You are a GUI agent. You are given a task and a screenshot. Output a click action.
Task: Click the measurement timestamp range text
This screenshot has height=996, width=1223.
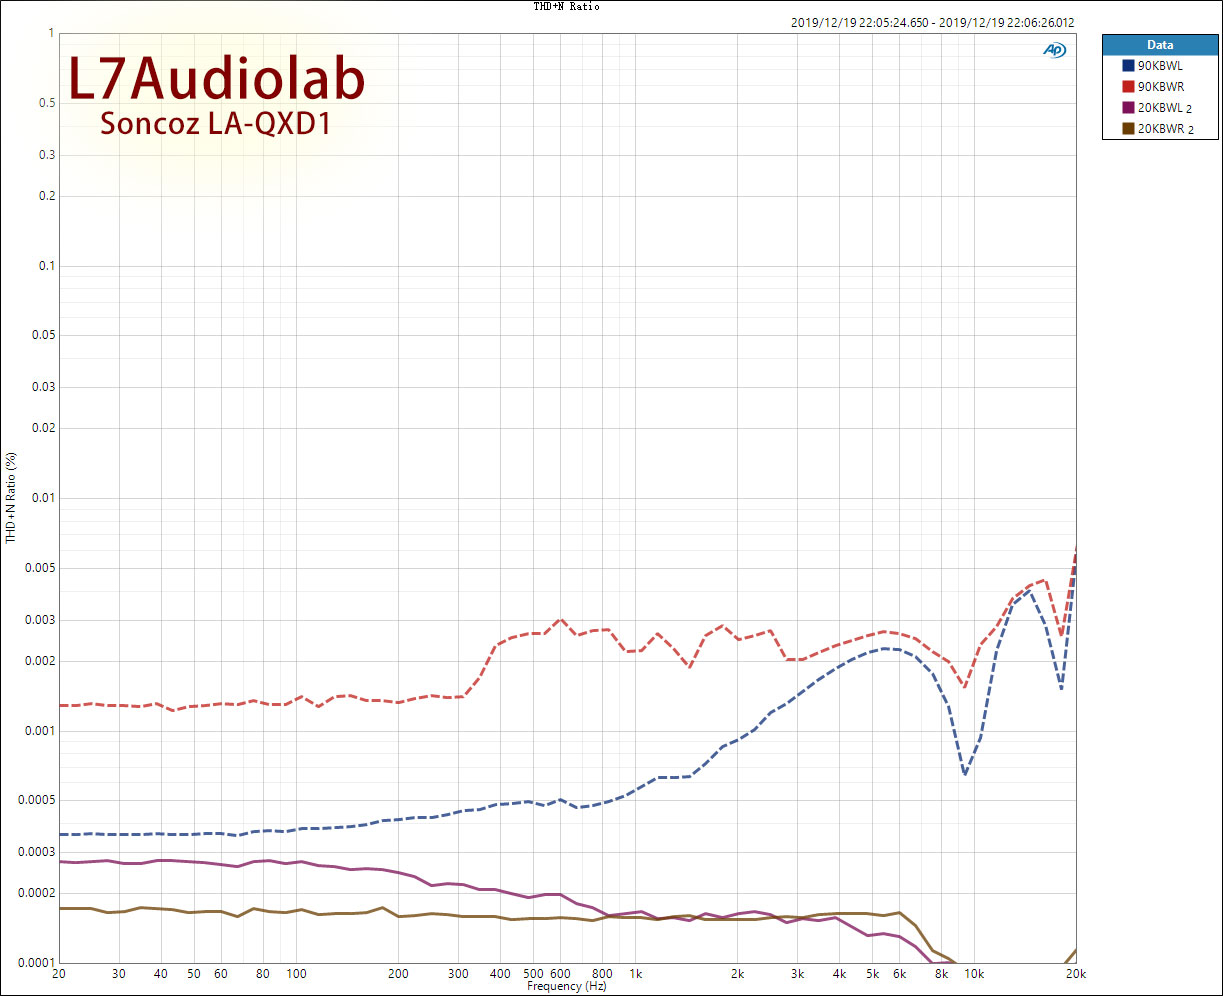[x=932, y=22]
